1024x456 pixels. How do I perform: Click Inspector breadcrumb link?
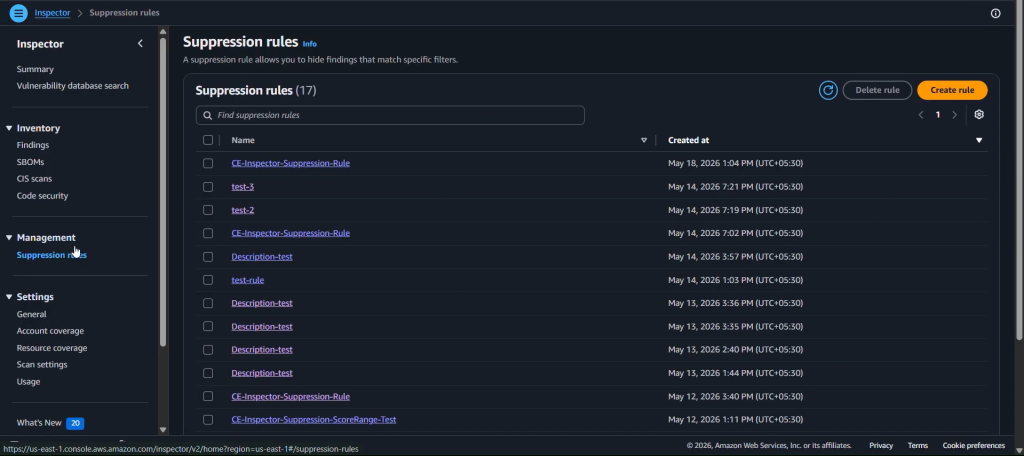click(52, 13)
